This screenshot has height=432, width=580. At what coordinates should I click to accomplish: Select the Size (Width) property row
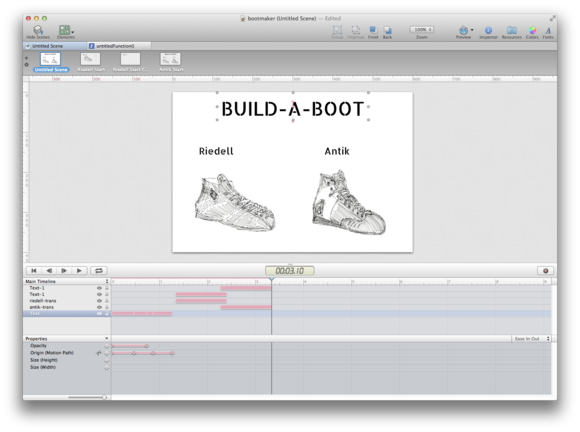(x=67, y=368)
